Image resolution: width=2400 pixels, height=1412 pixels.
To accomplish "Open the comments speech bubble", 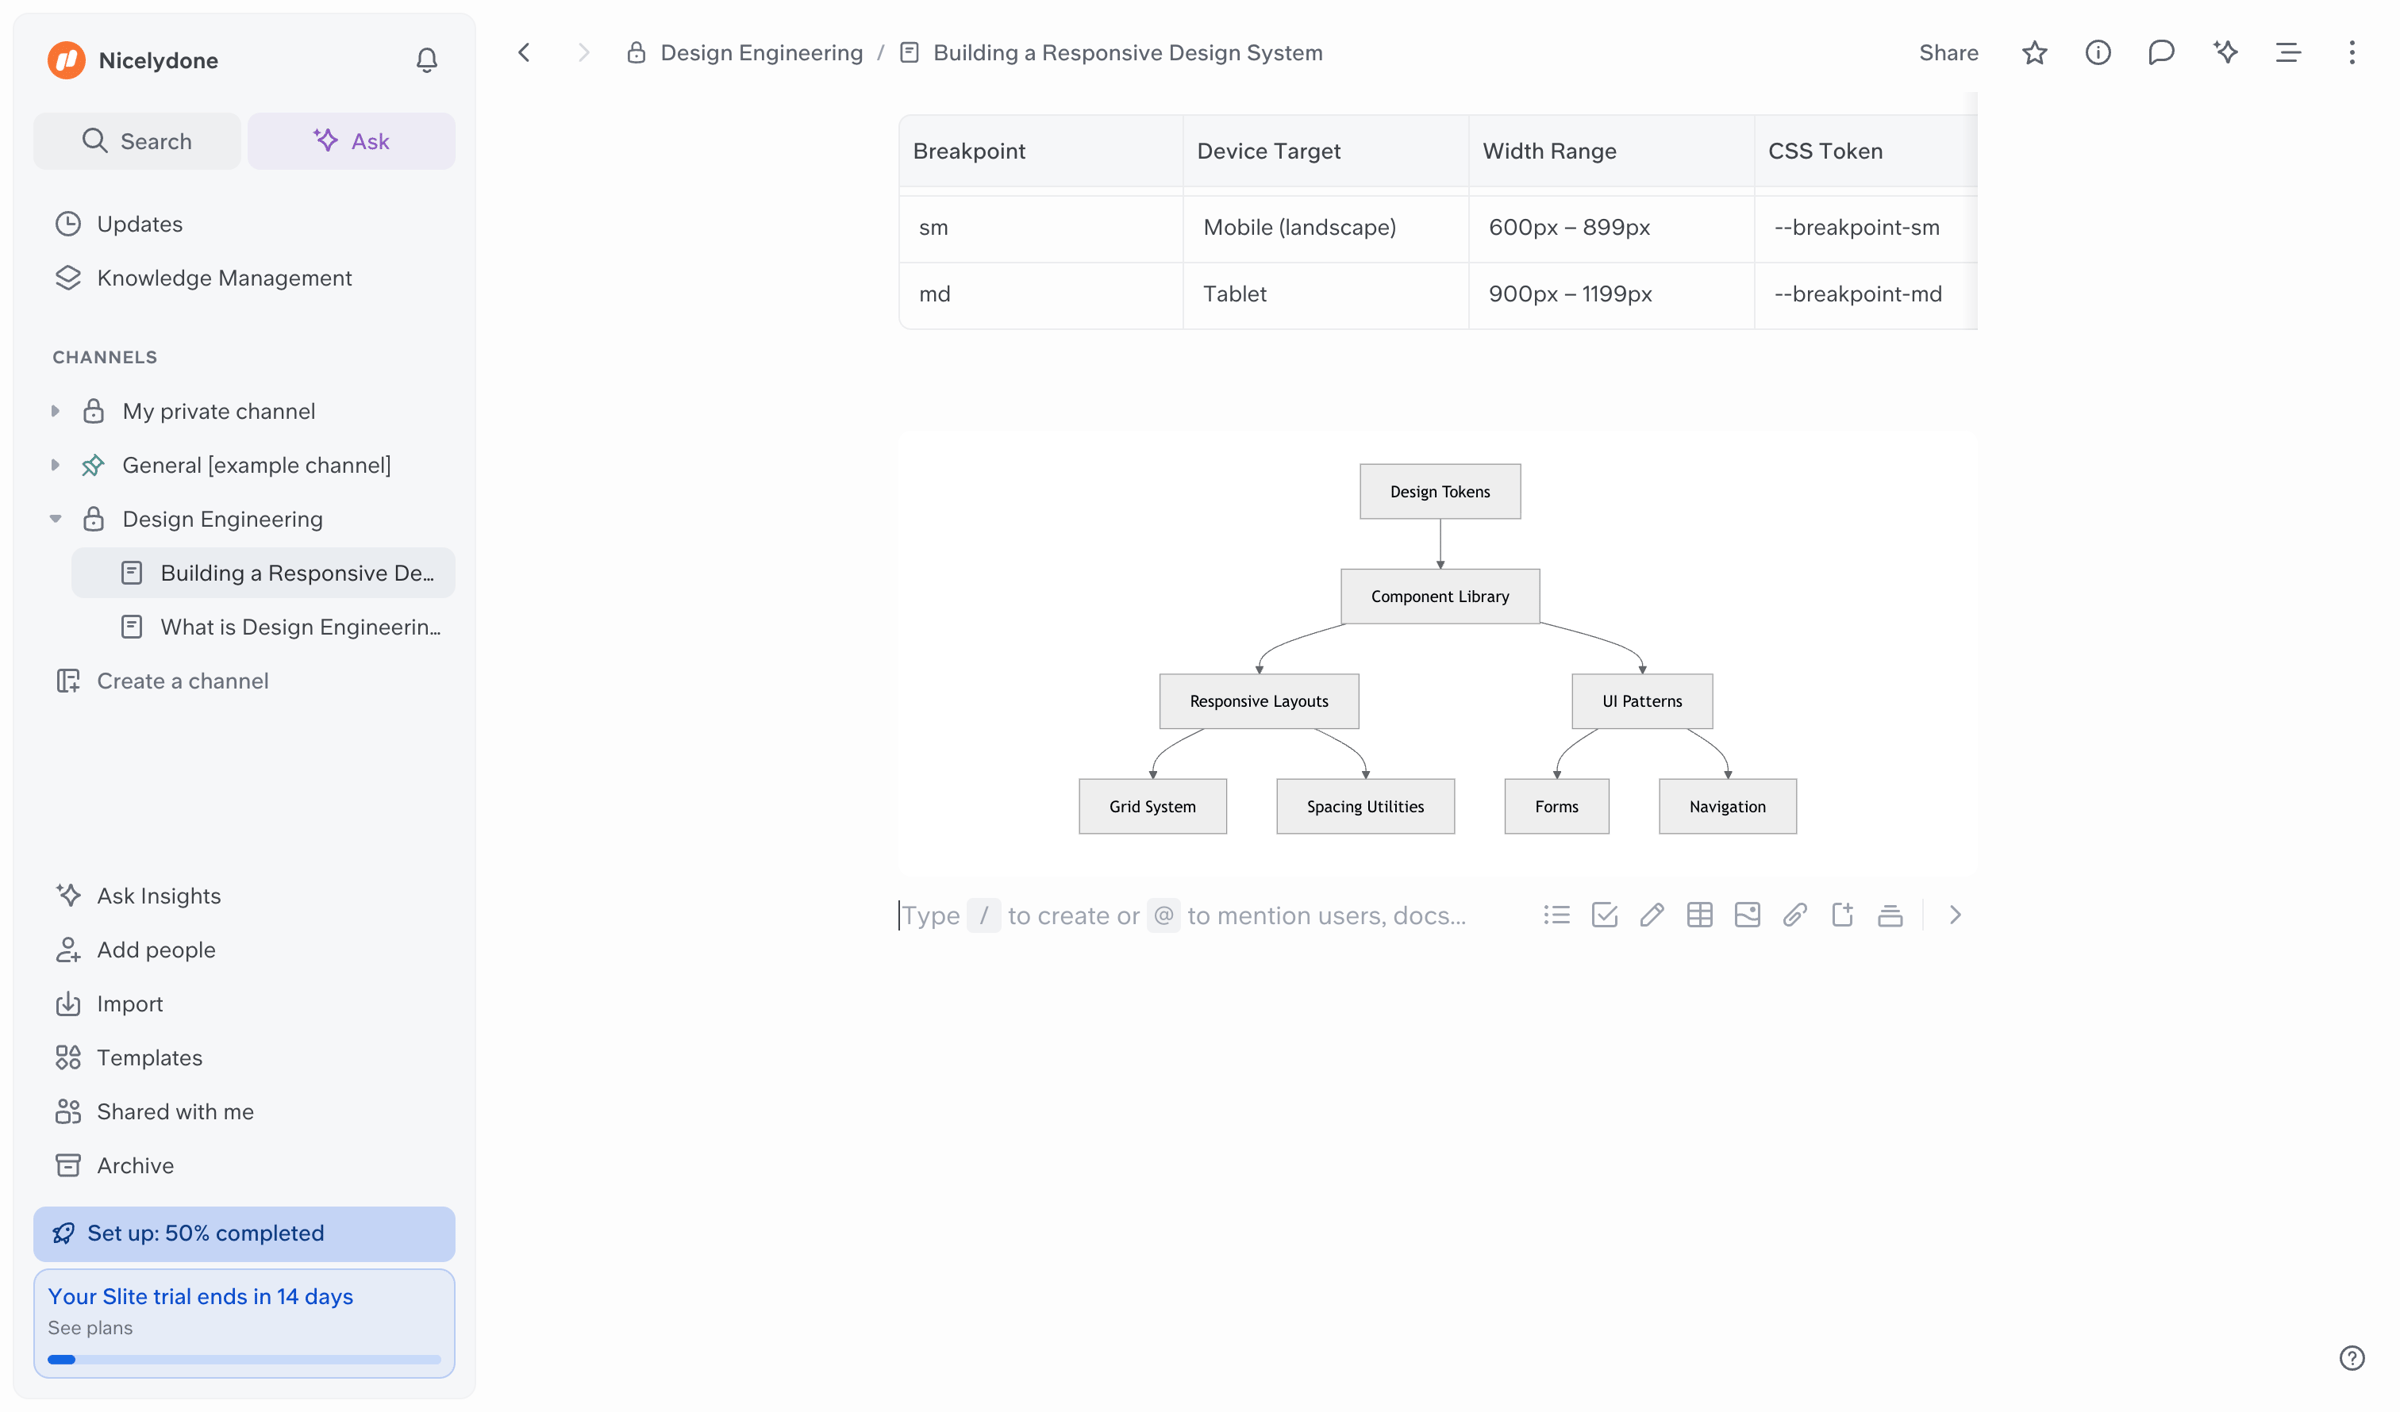I will coord(2161,53).
